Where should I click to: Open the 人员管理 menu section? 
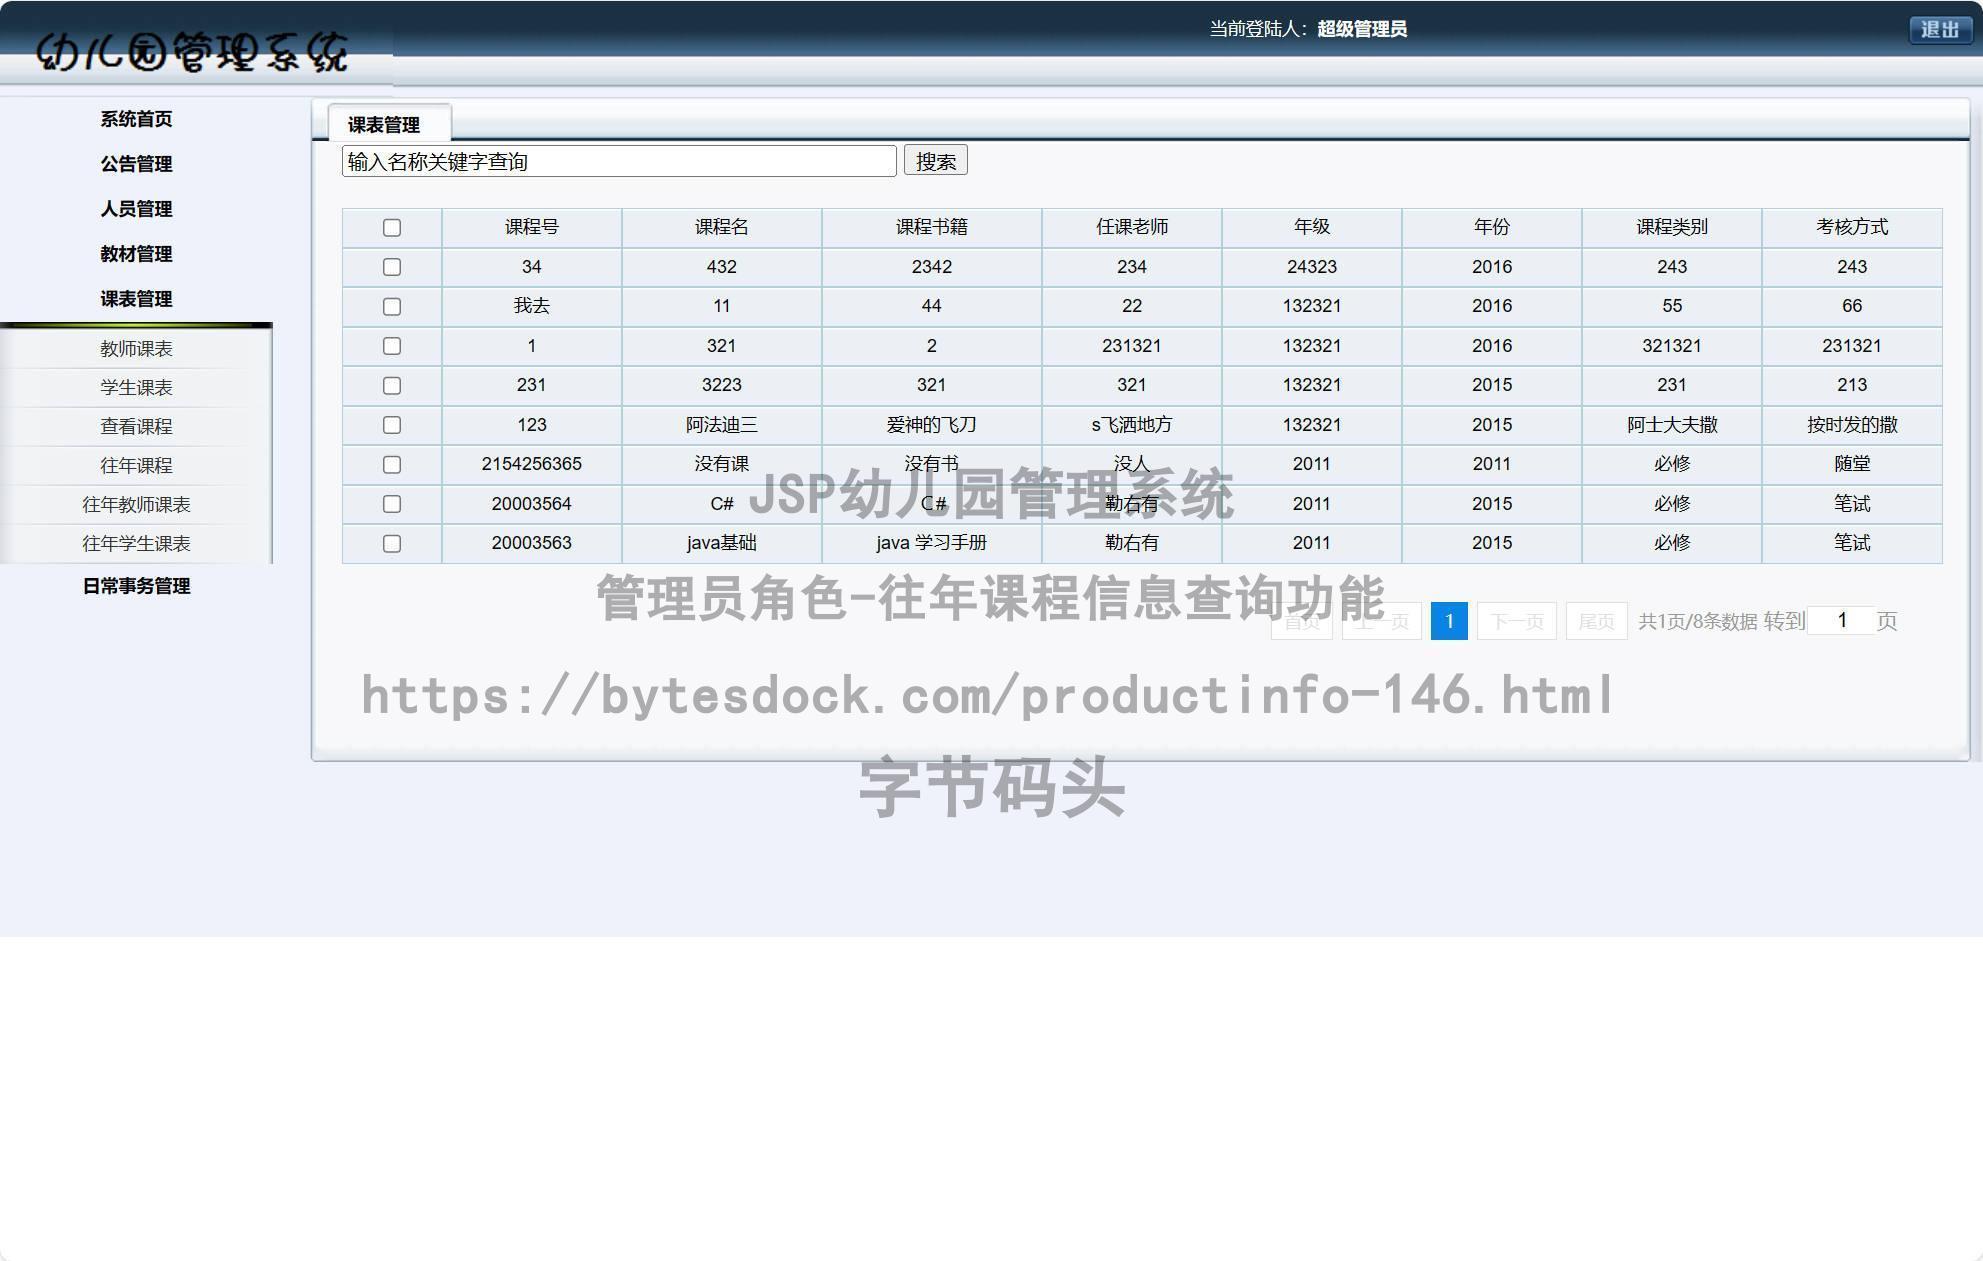(x=135, y=210)
